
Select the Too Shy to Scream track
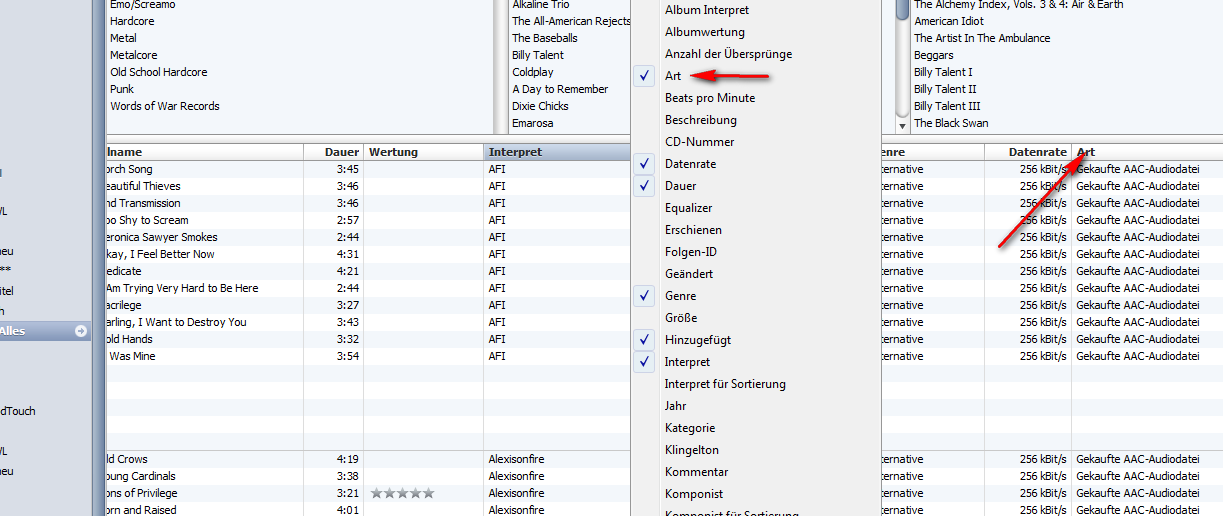148,220
